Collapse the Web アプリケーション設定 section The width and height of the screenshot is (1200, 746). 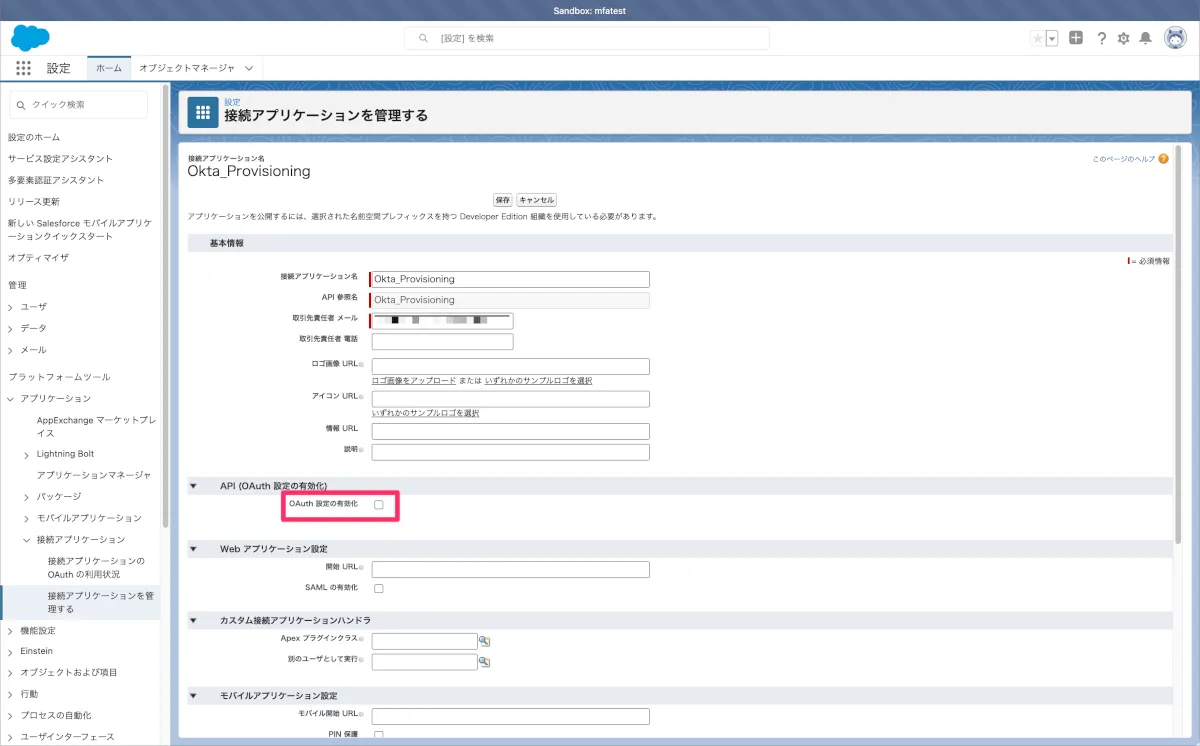point(193,549)
